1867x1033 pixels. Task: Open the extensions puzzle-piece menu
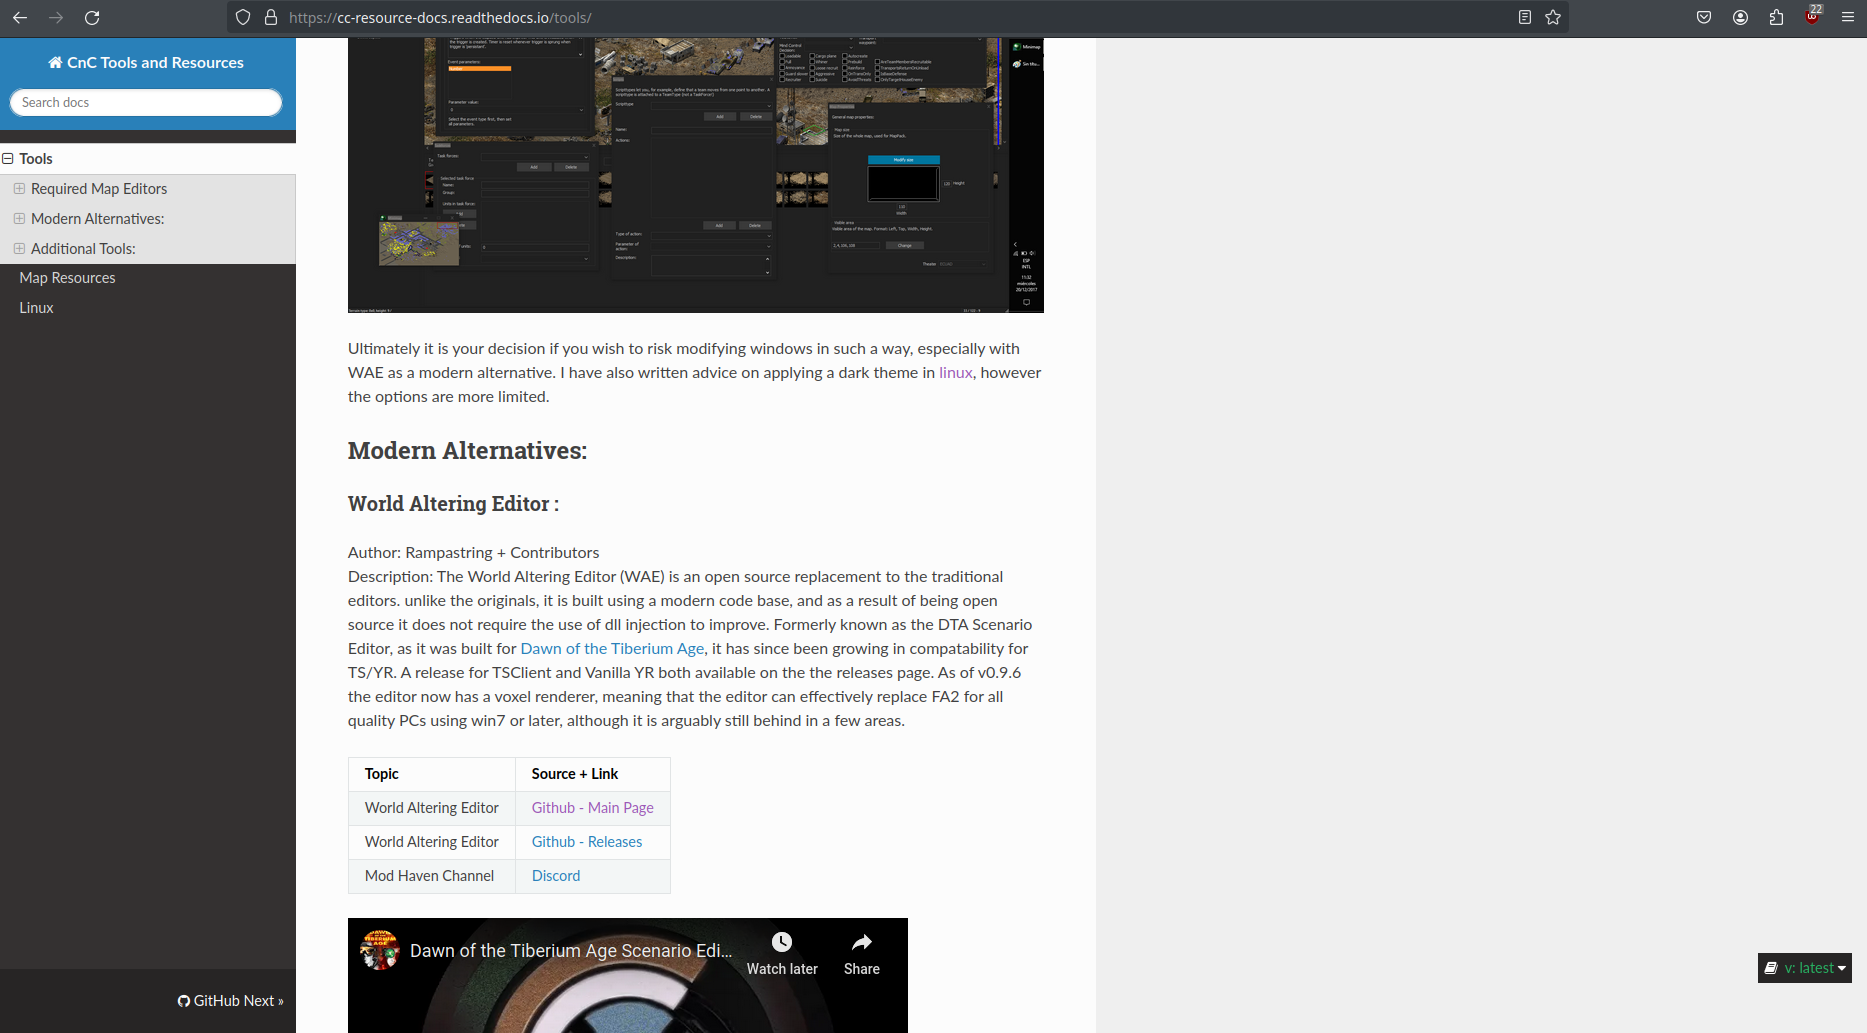(x=1776, y=17)
